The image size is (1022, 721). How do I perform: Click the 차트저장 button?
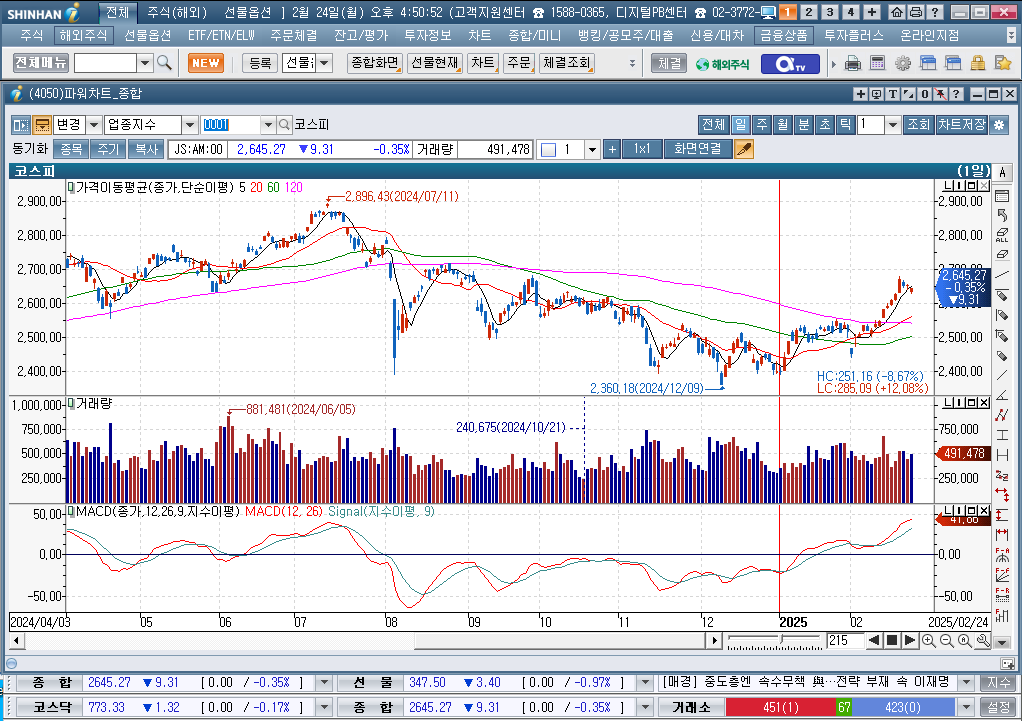click(961, 125)
